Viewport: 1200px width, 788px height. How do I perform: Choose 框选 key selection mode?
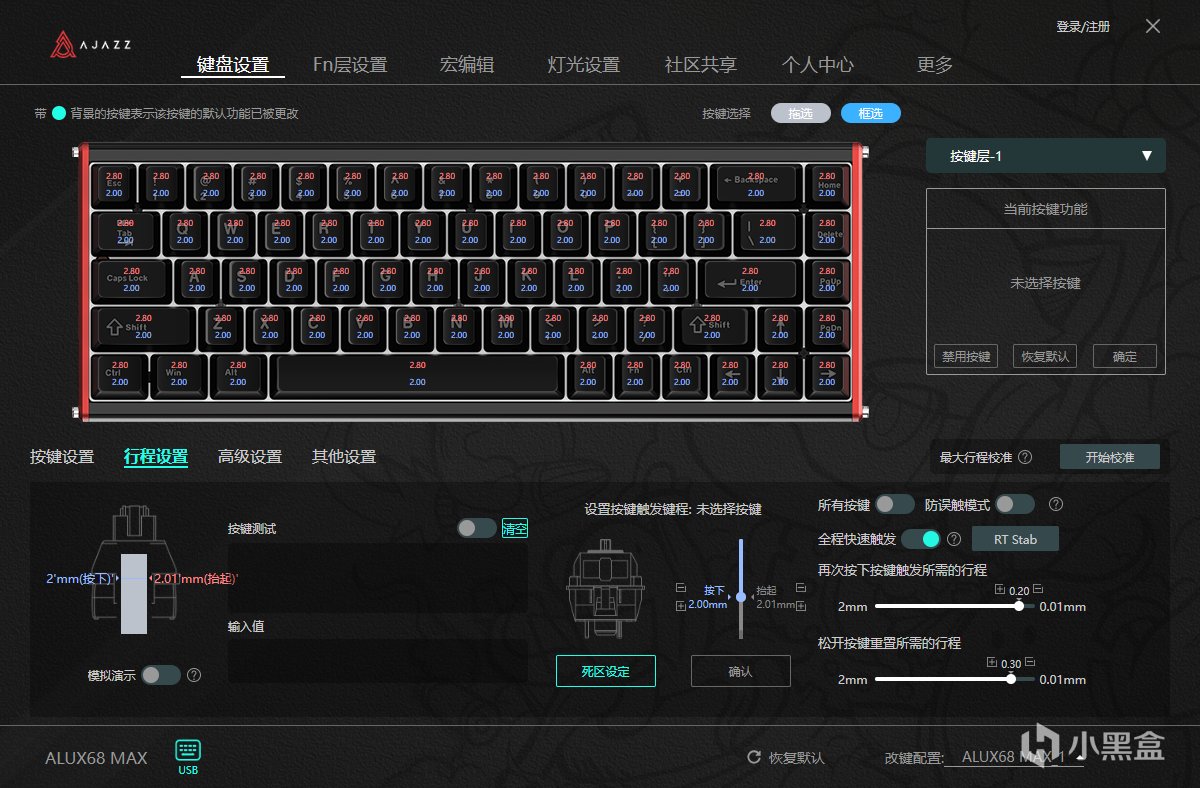(871, 113)
